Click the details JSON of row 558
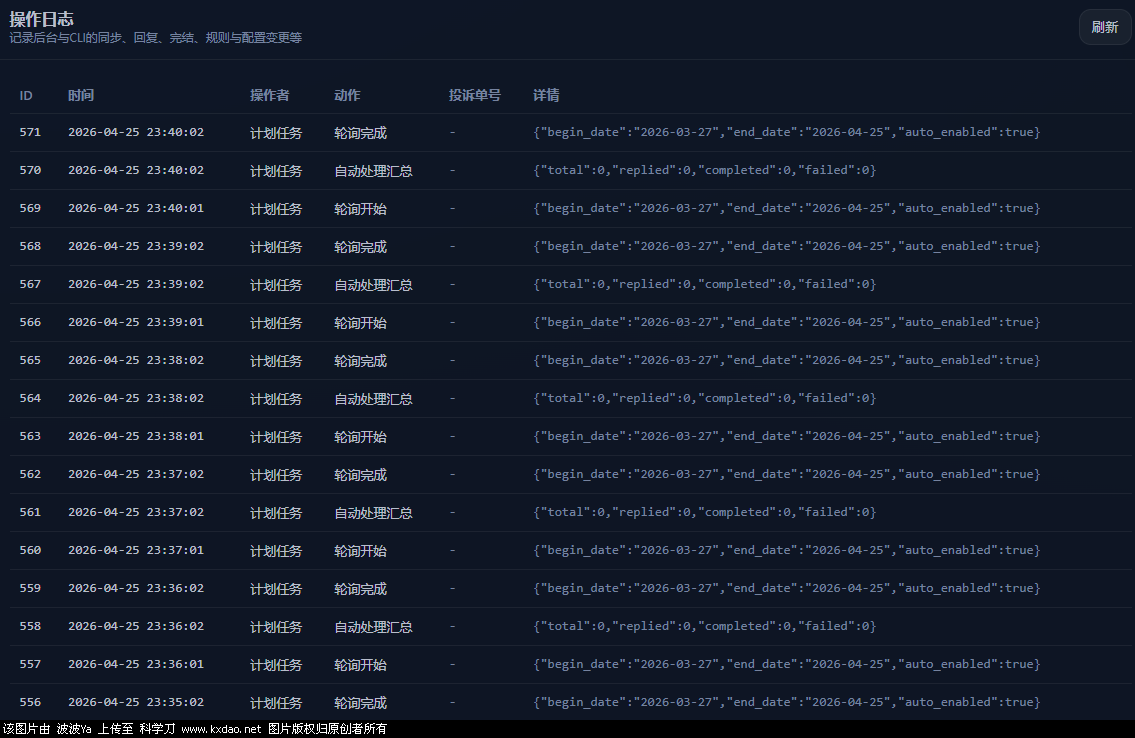The image size is (1135, 738). [x=704, y=627]
